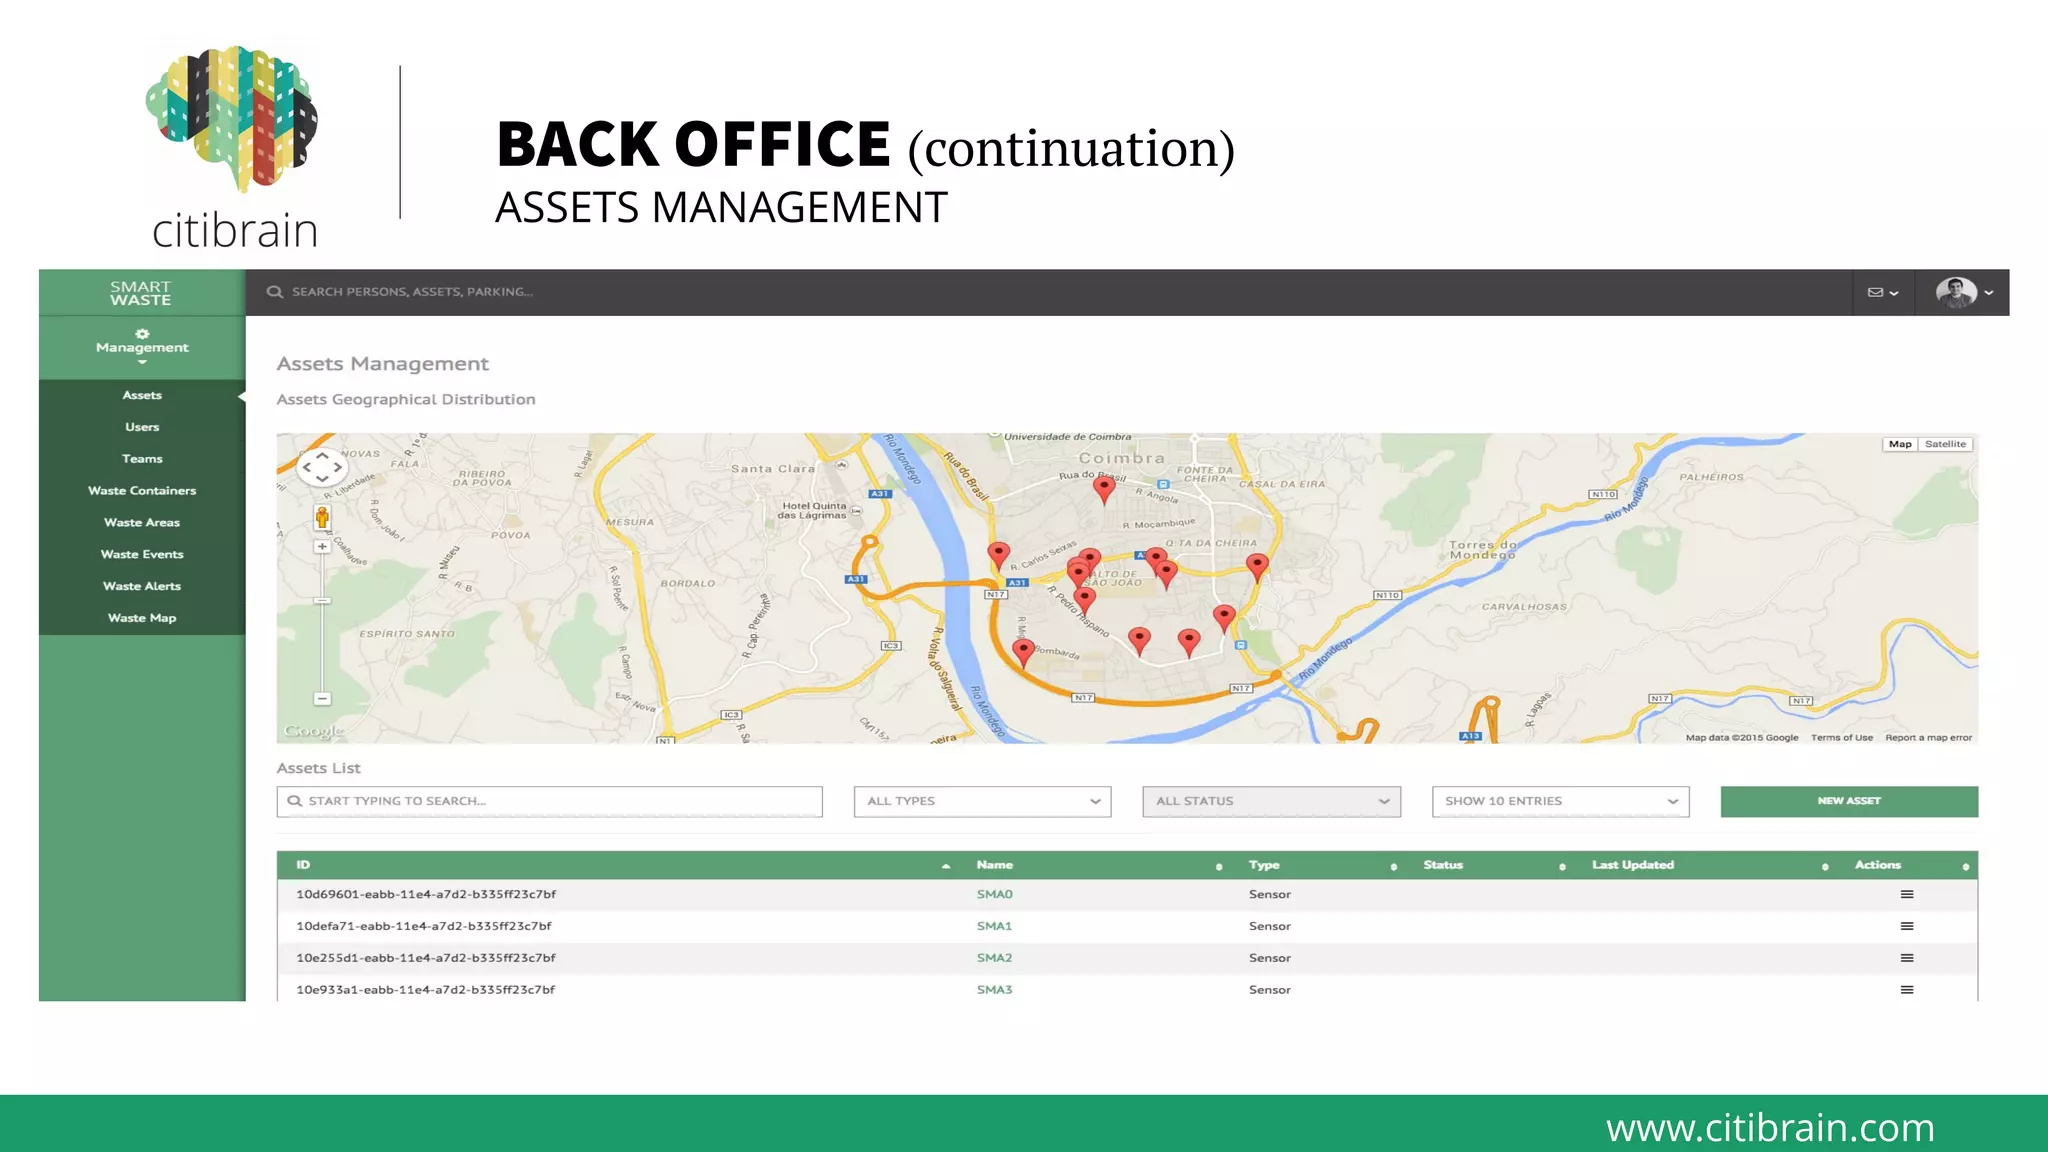Open Waste Containers in sidebar
Image resolution: width=2048 pixels, height=1152 pixels.
click(142, 491)
